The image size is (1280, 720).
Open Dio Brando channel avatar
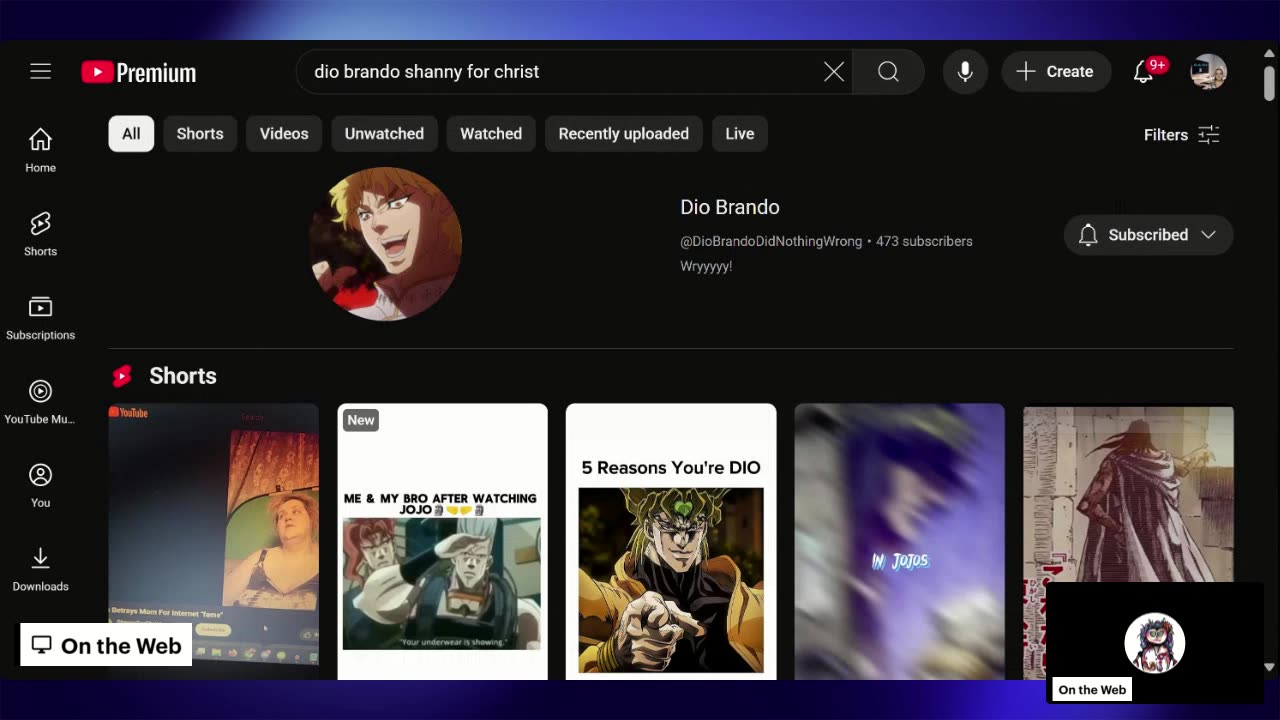click(386, 244)
